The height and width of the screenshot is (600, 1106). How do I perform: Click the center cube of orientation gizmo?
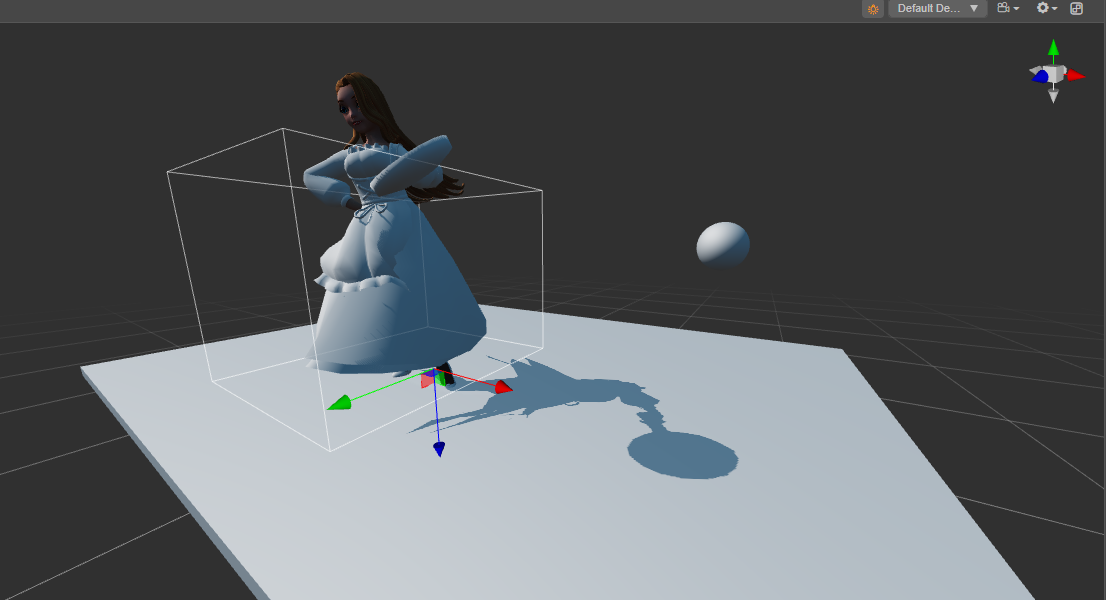[1055, 74]
